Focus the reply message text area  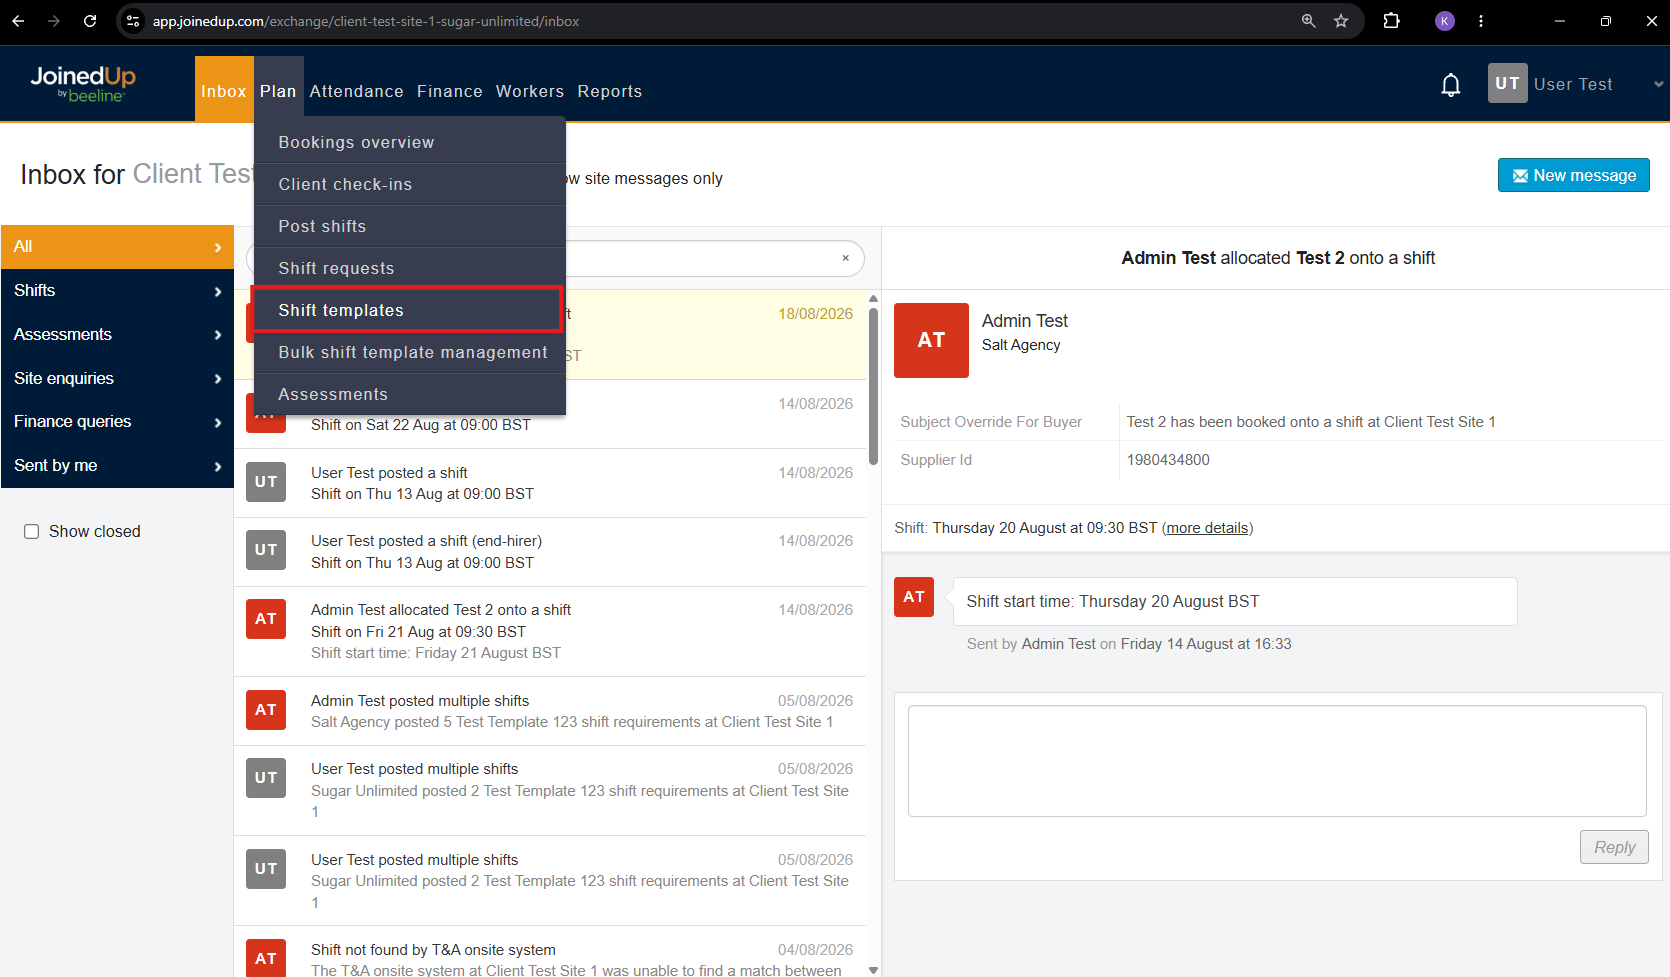[x=1277, y=761]
